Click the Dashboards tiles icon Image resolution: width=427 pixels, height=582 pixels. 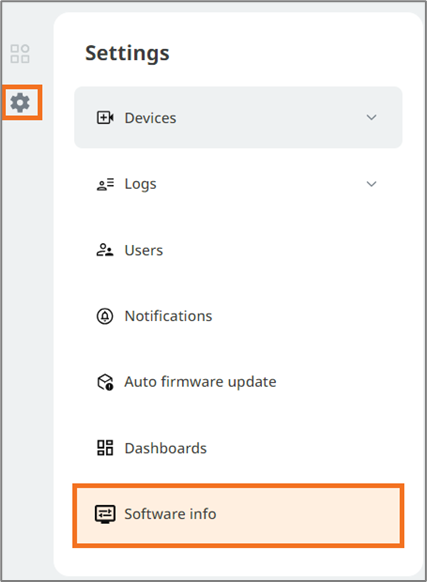[105, 448]
